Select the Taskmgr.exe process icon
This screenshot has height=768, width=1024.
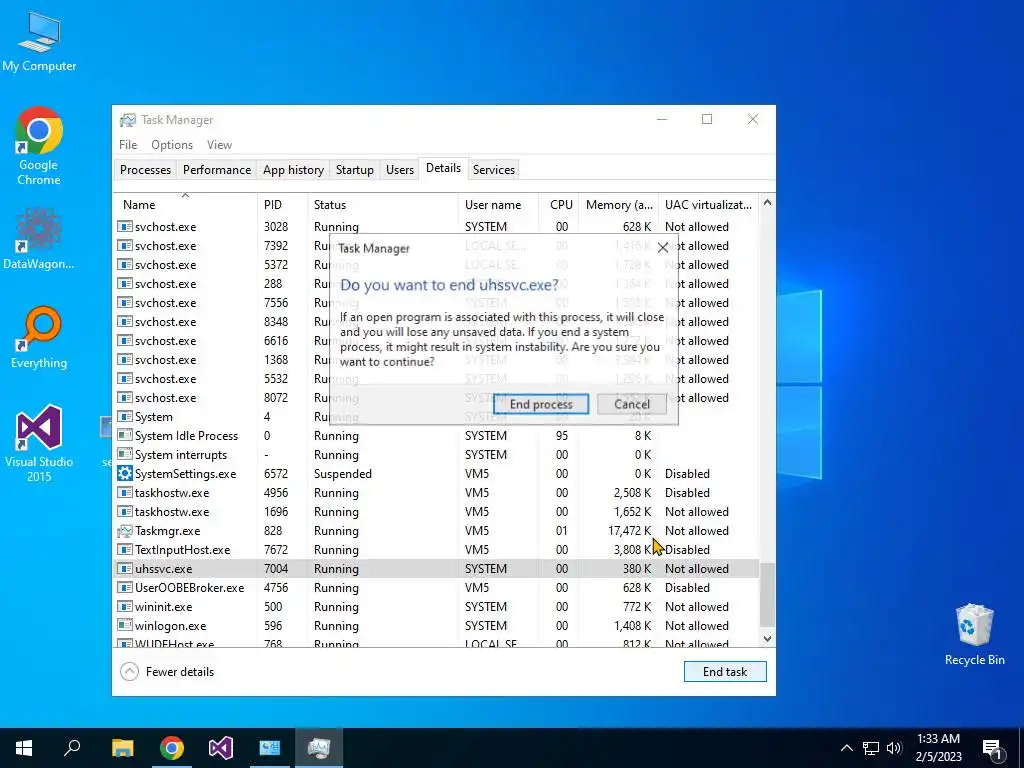124,530
